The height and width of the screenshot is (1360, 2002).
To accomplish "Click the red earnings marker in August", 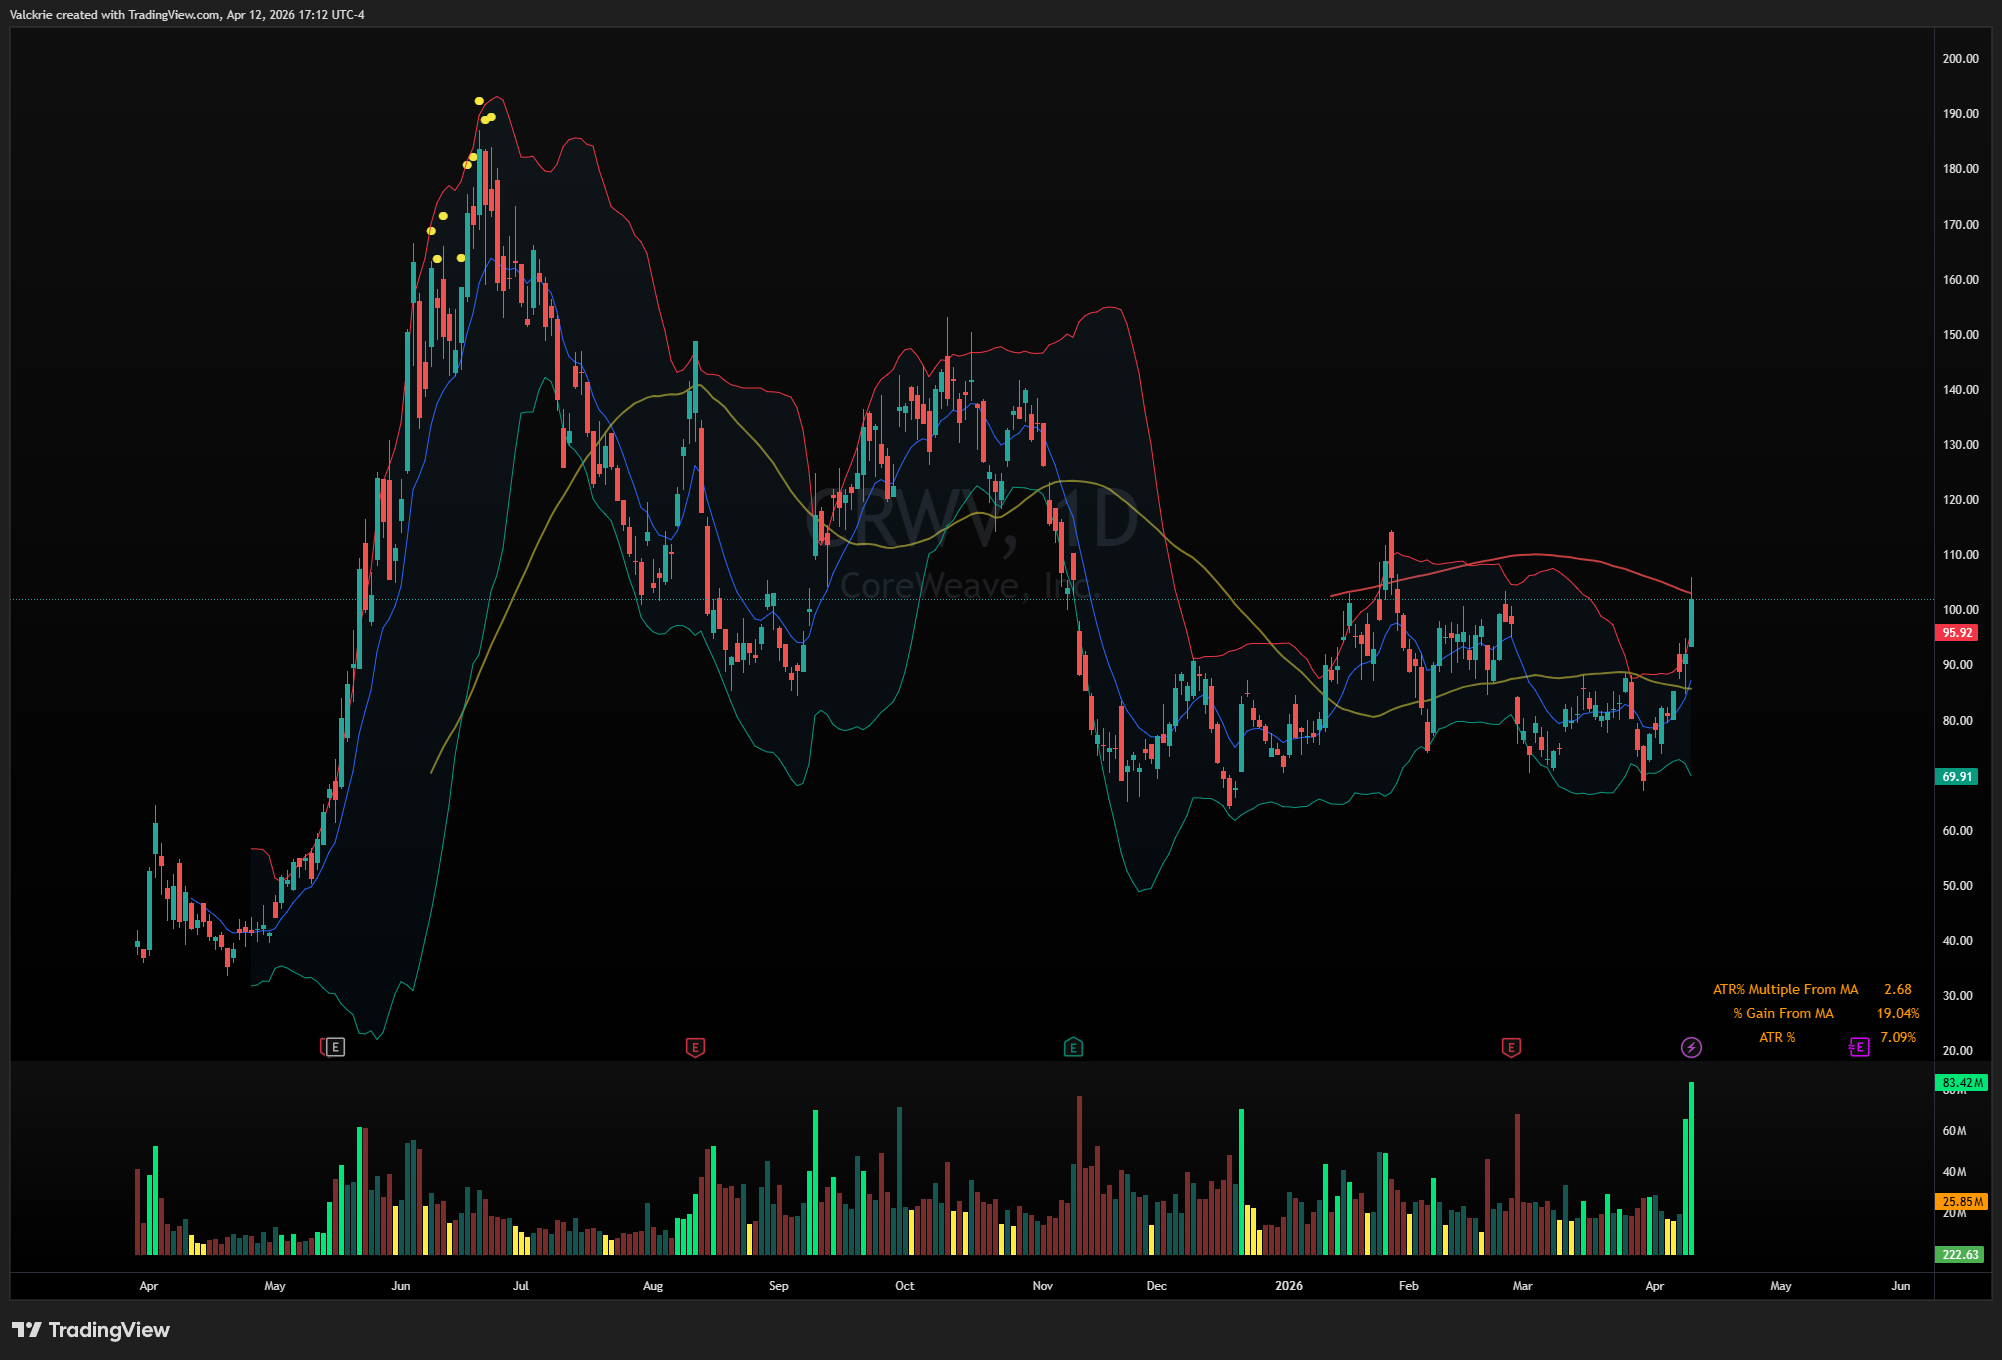I will [695, 1047].
